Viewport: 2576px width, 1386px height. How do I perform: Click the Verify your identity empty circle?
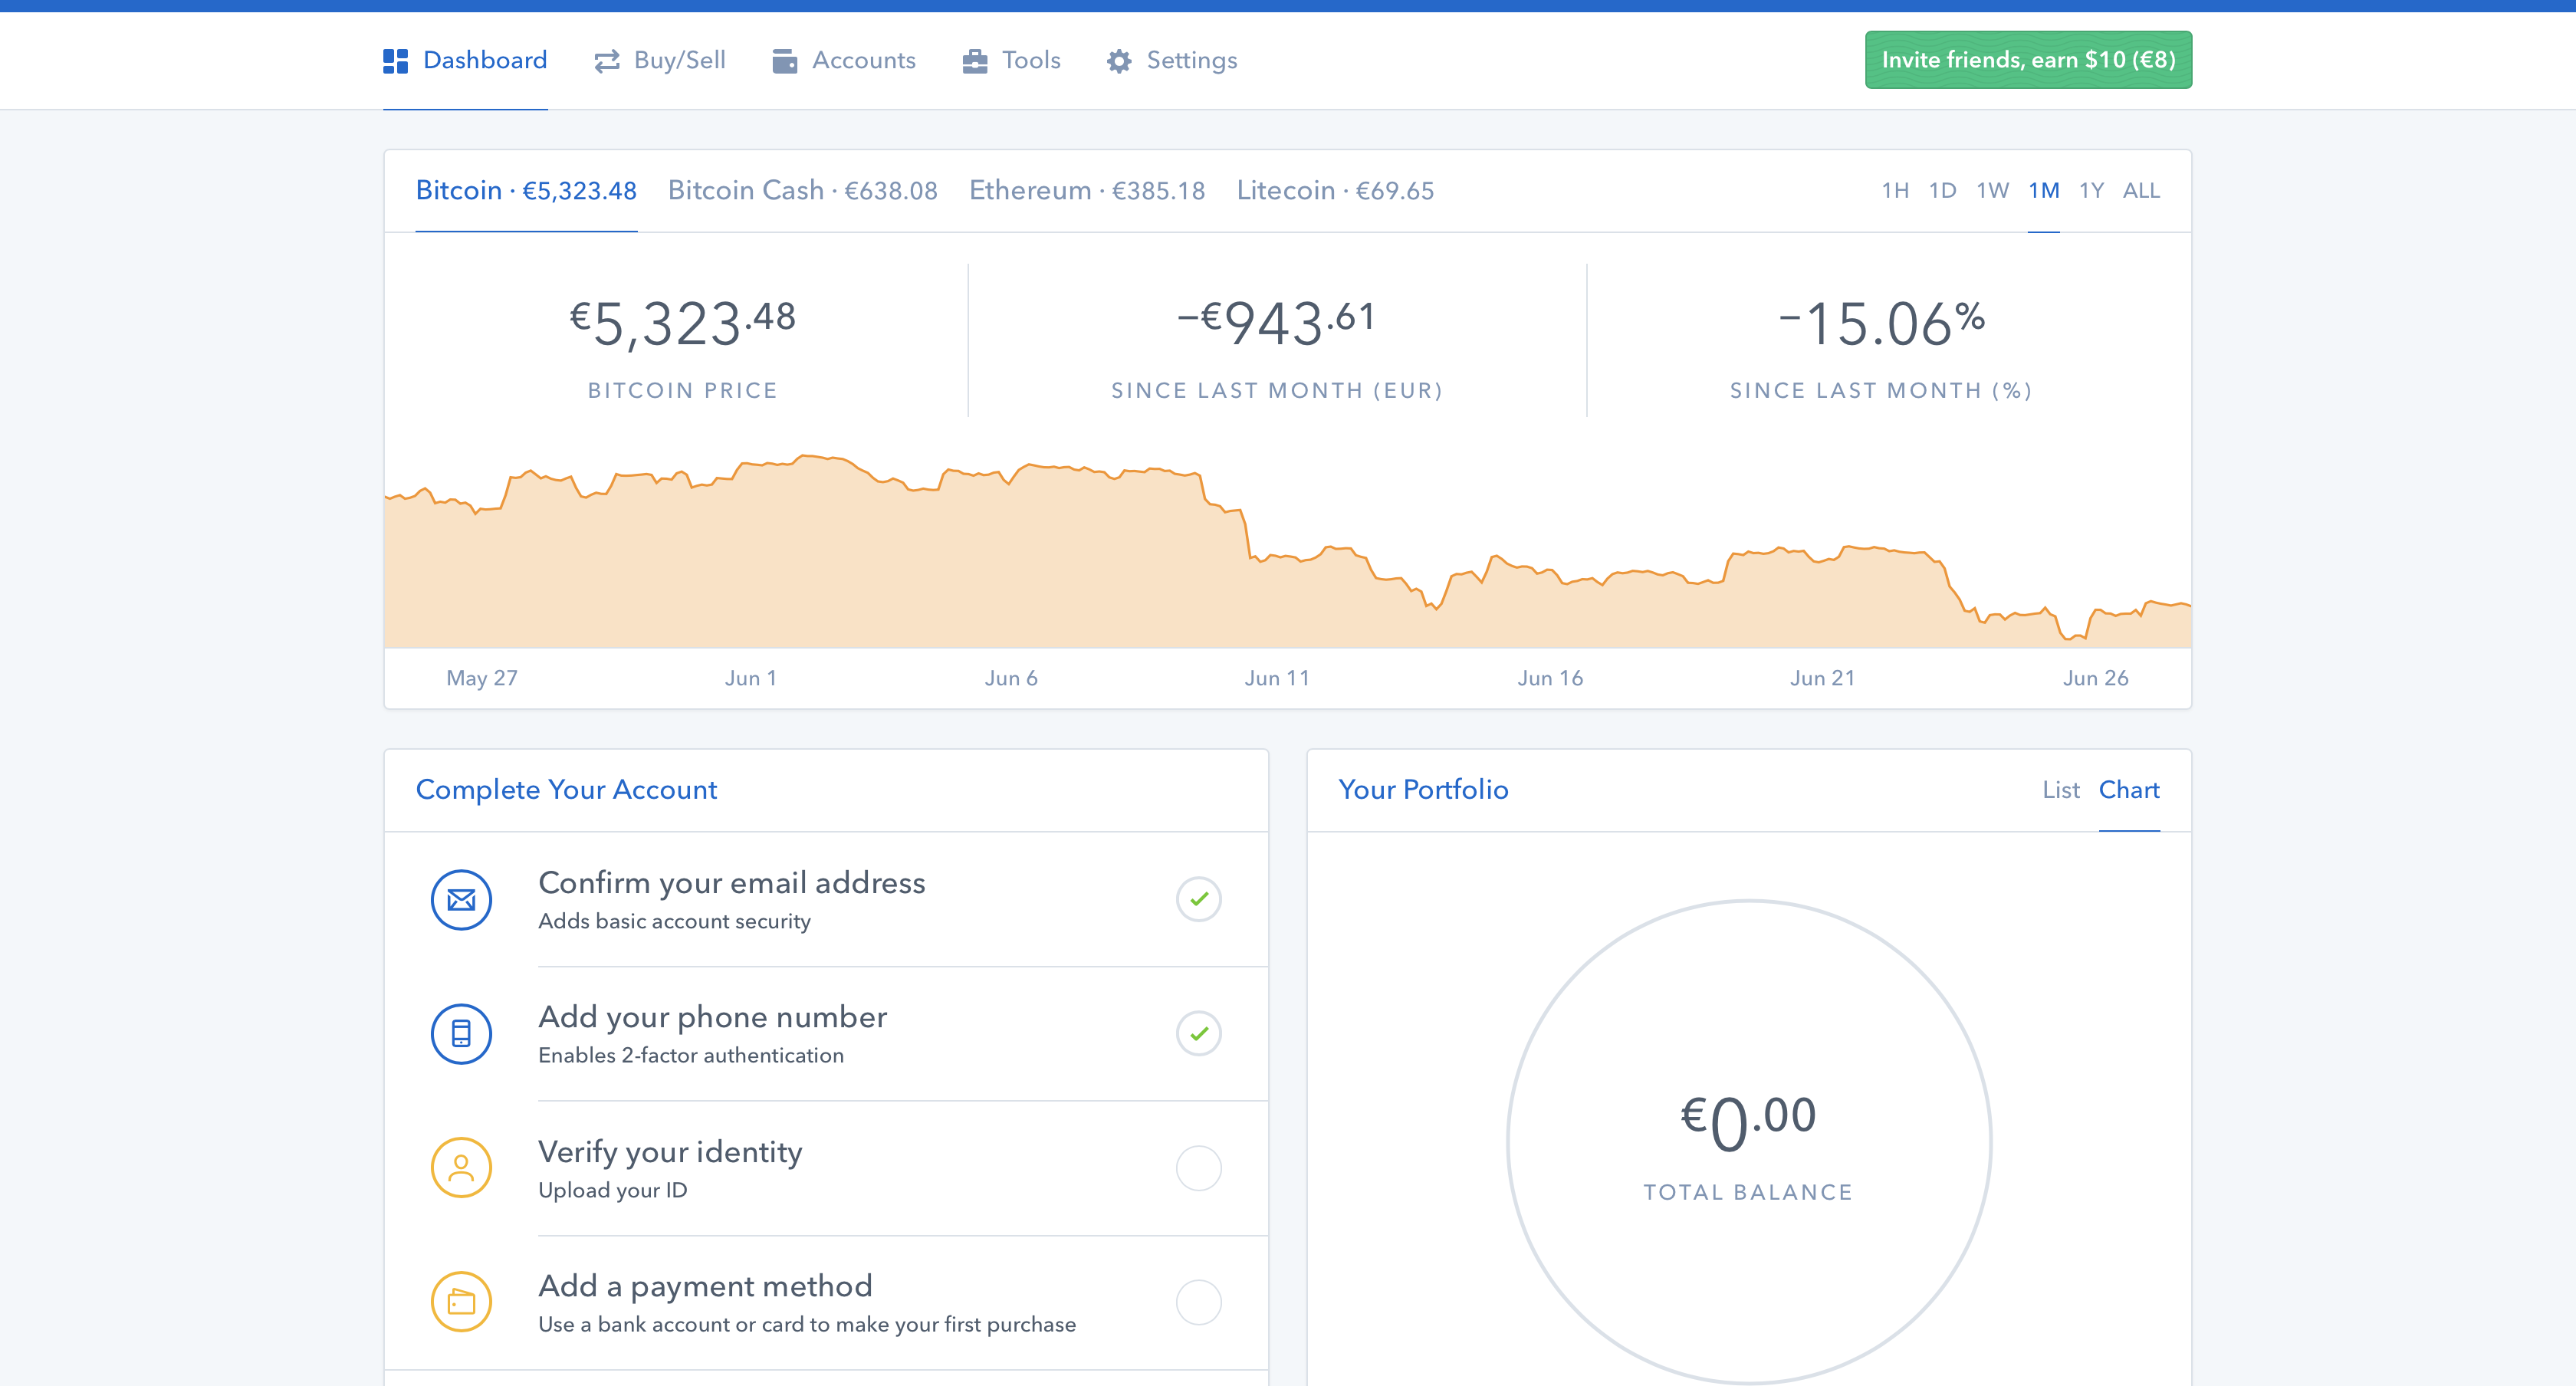pyautogui.click(x=1198, y=1168)
